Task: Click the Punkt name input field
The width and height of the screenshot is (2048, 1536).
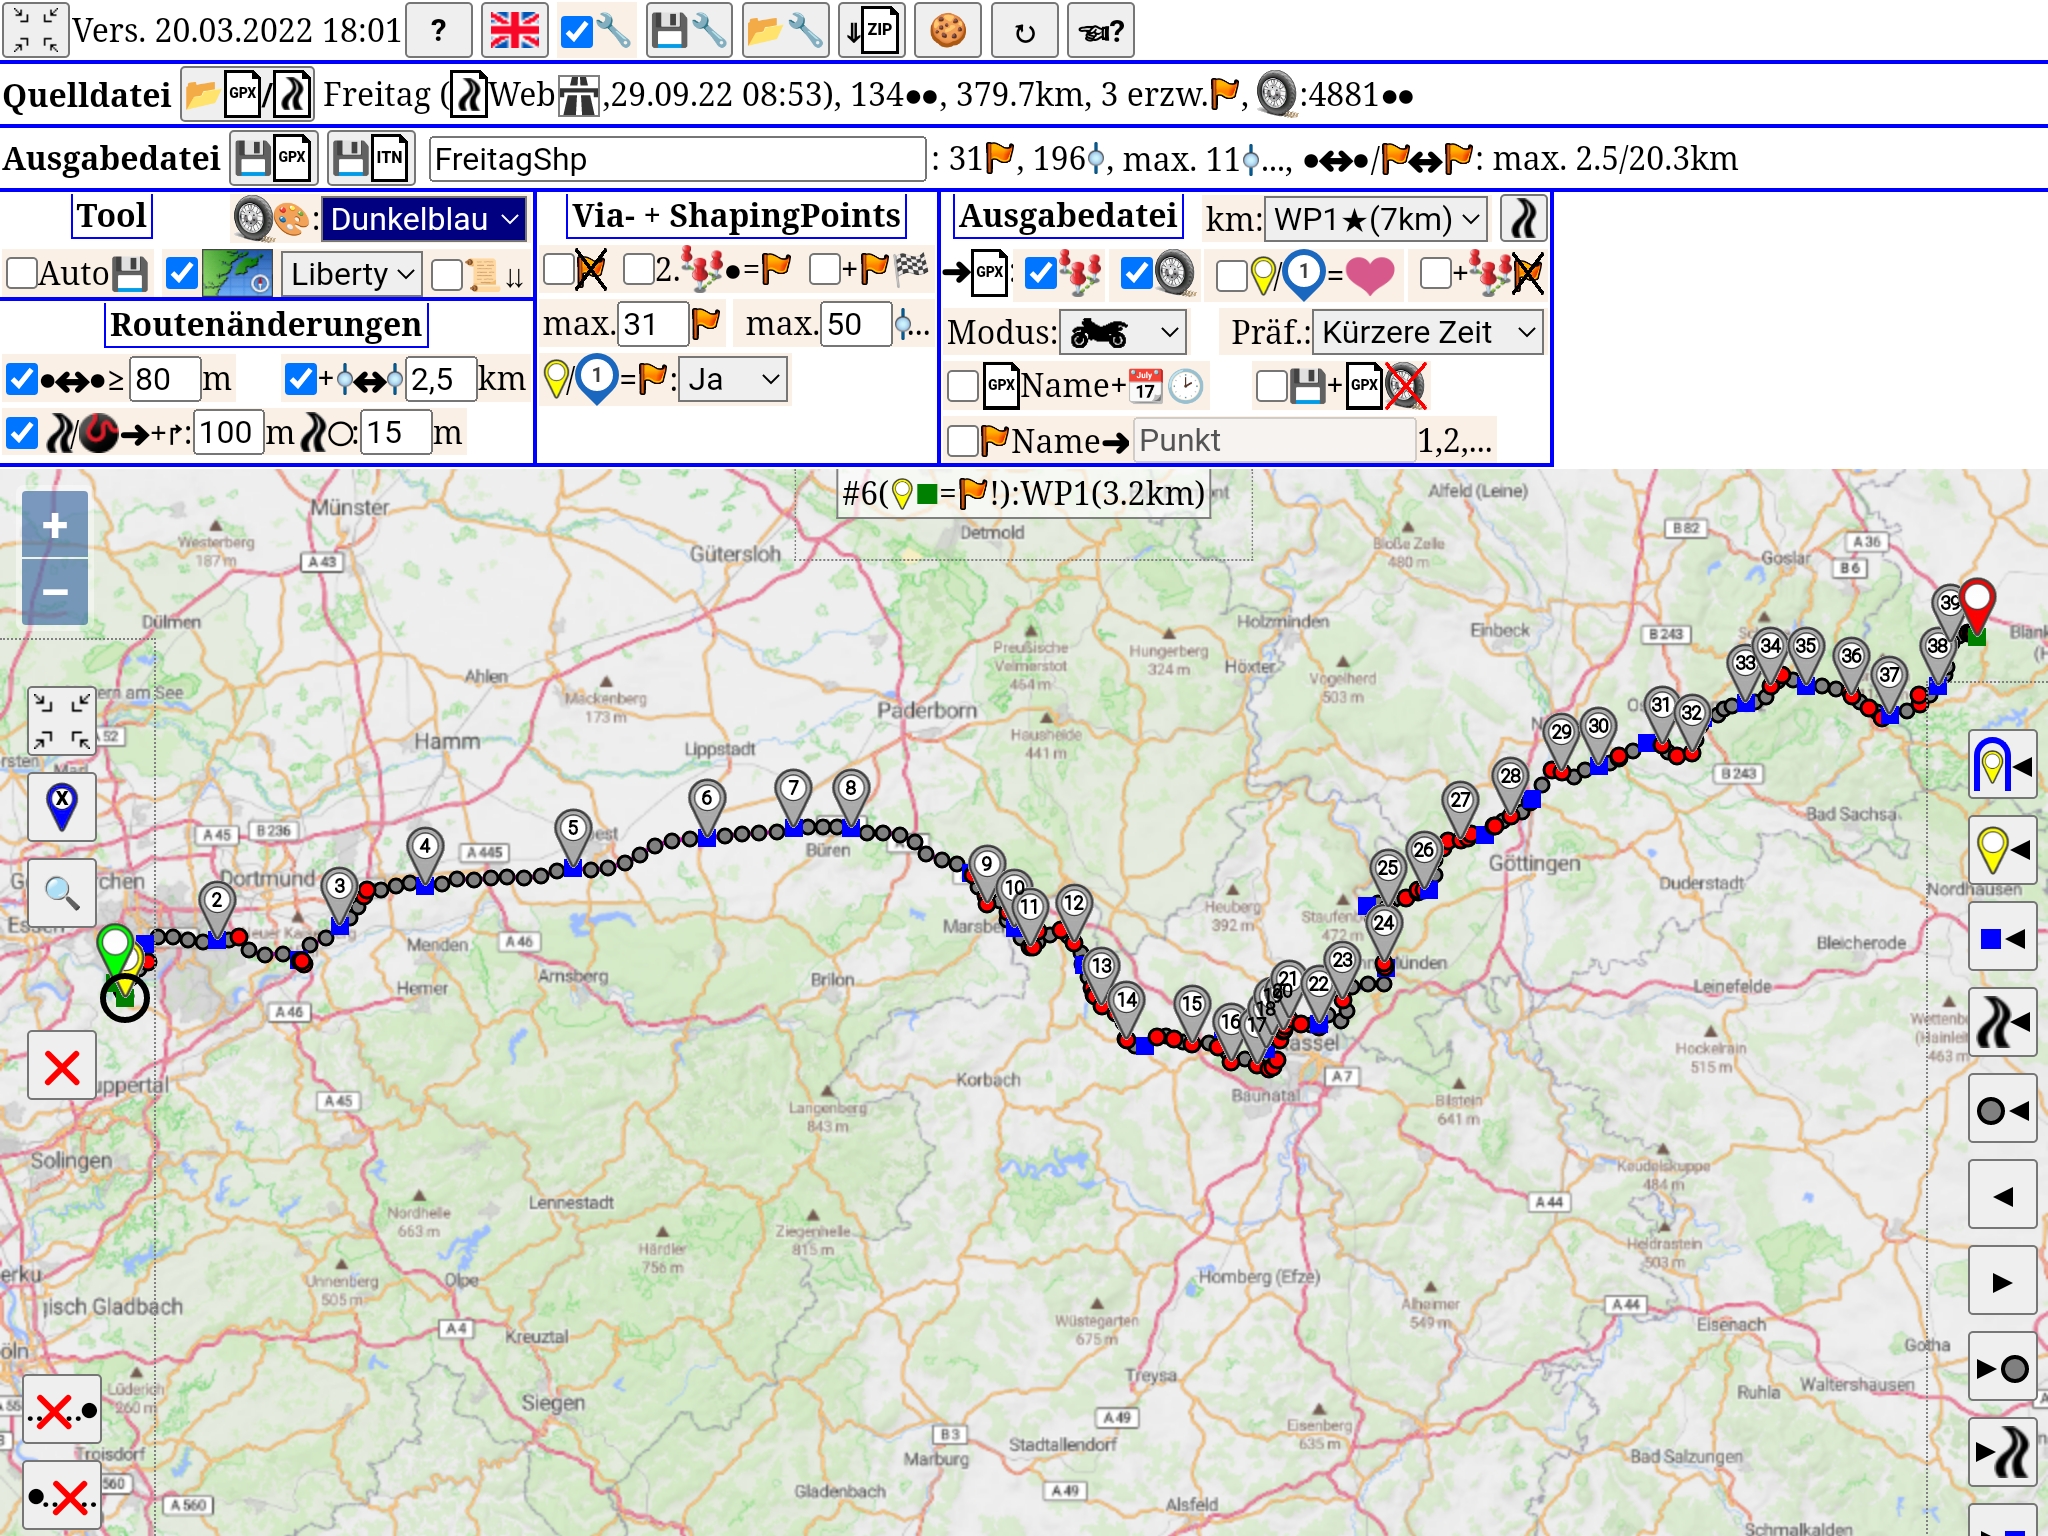Action: pos(1274,441)
